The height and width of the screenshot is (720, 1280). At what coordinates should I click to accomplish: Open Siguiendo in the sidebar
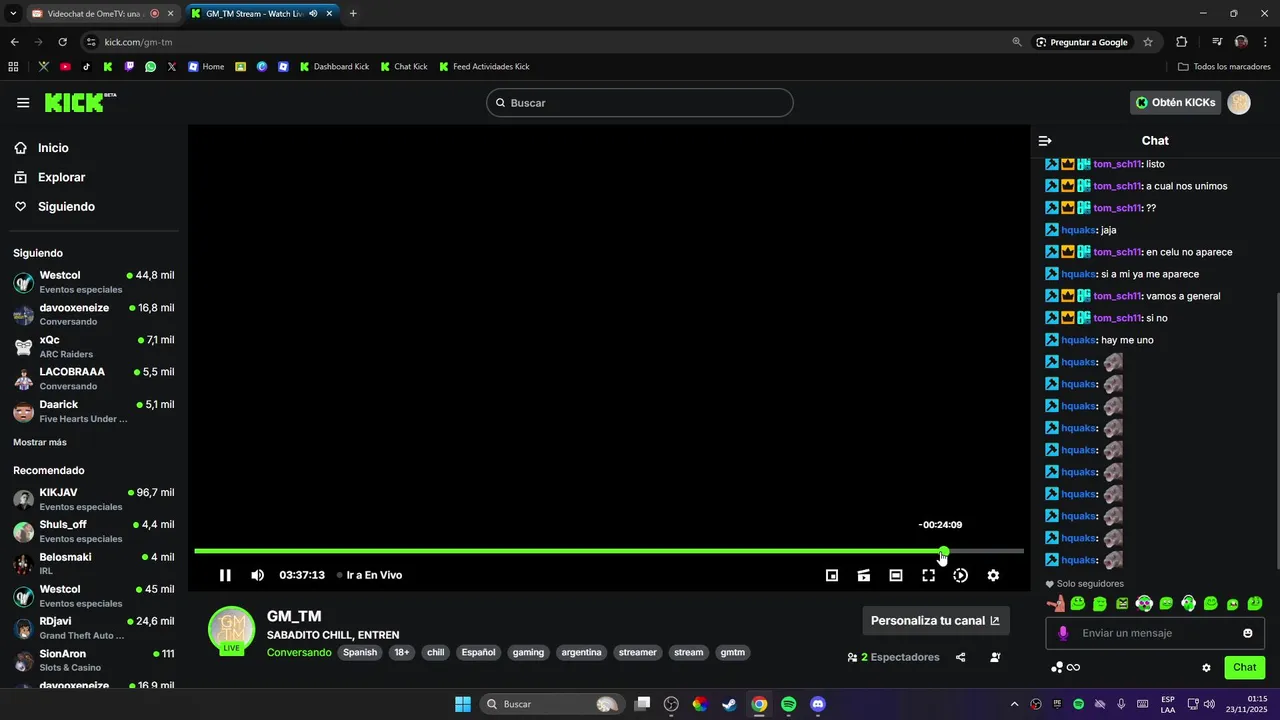point(66,207)
